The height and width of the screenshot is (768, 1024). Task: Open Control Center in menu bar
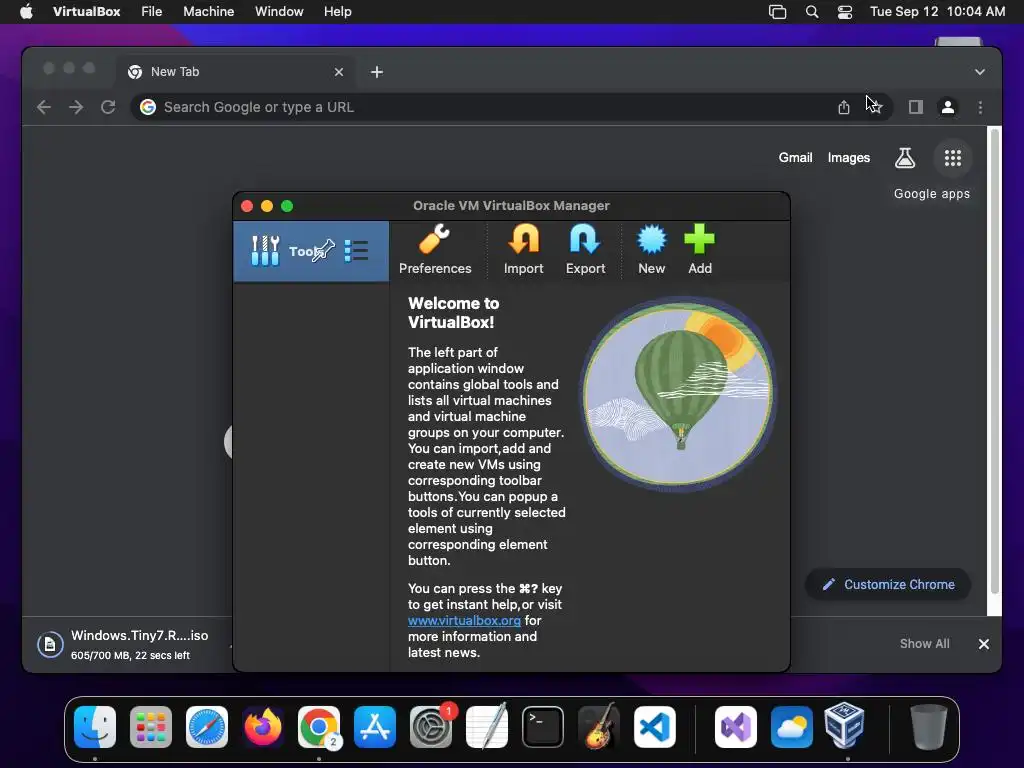[844, 12]
